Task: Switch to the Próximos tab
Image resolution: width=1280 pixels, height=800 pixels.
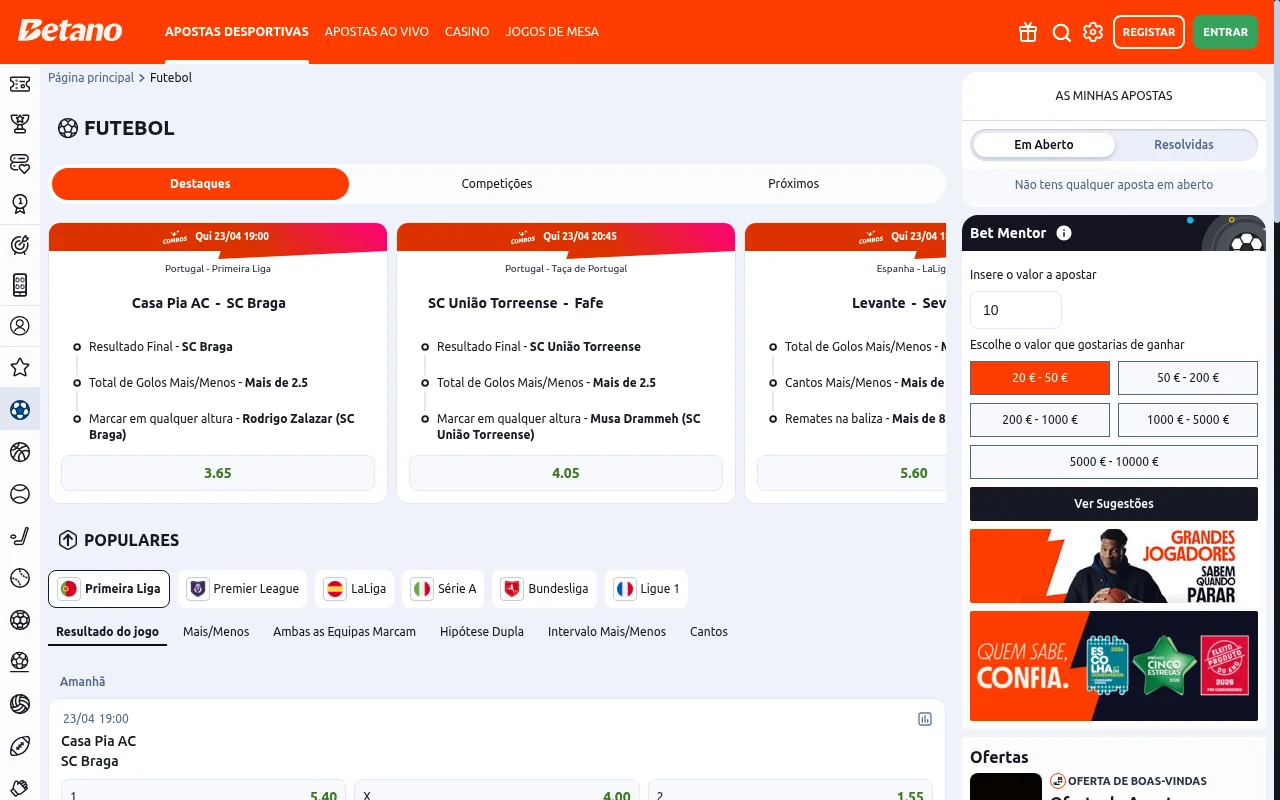Action: tap(794, 184)
